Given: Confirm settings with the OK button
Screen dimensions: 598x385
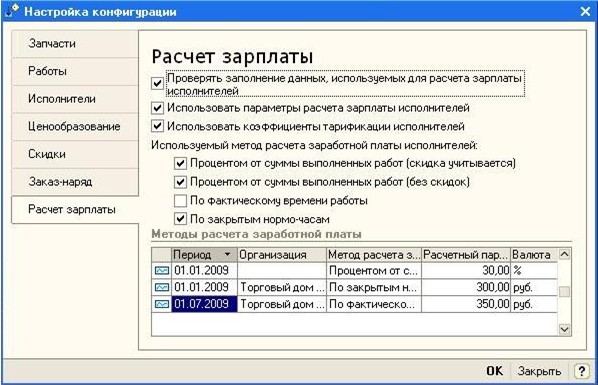Looking at the screenshot, I should point(495,371).
